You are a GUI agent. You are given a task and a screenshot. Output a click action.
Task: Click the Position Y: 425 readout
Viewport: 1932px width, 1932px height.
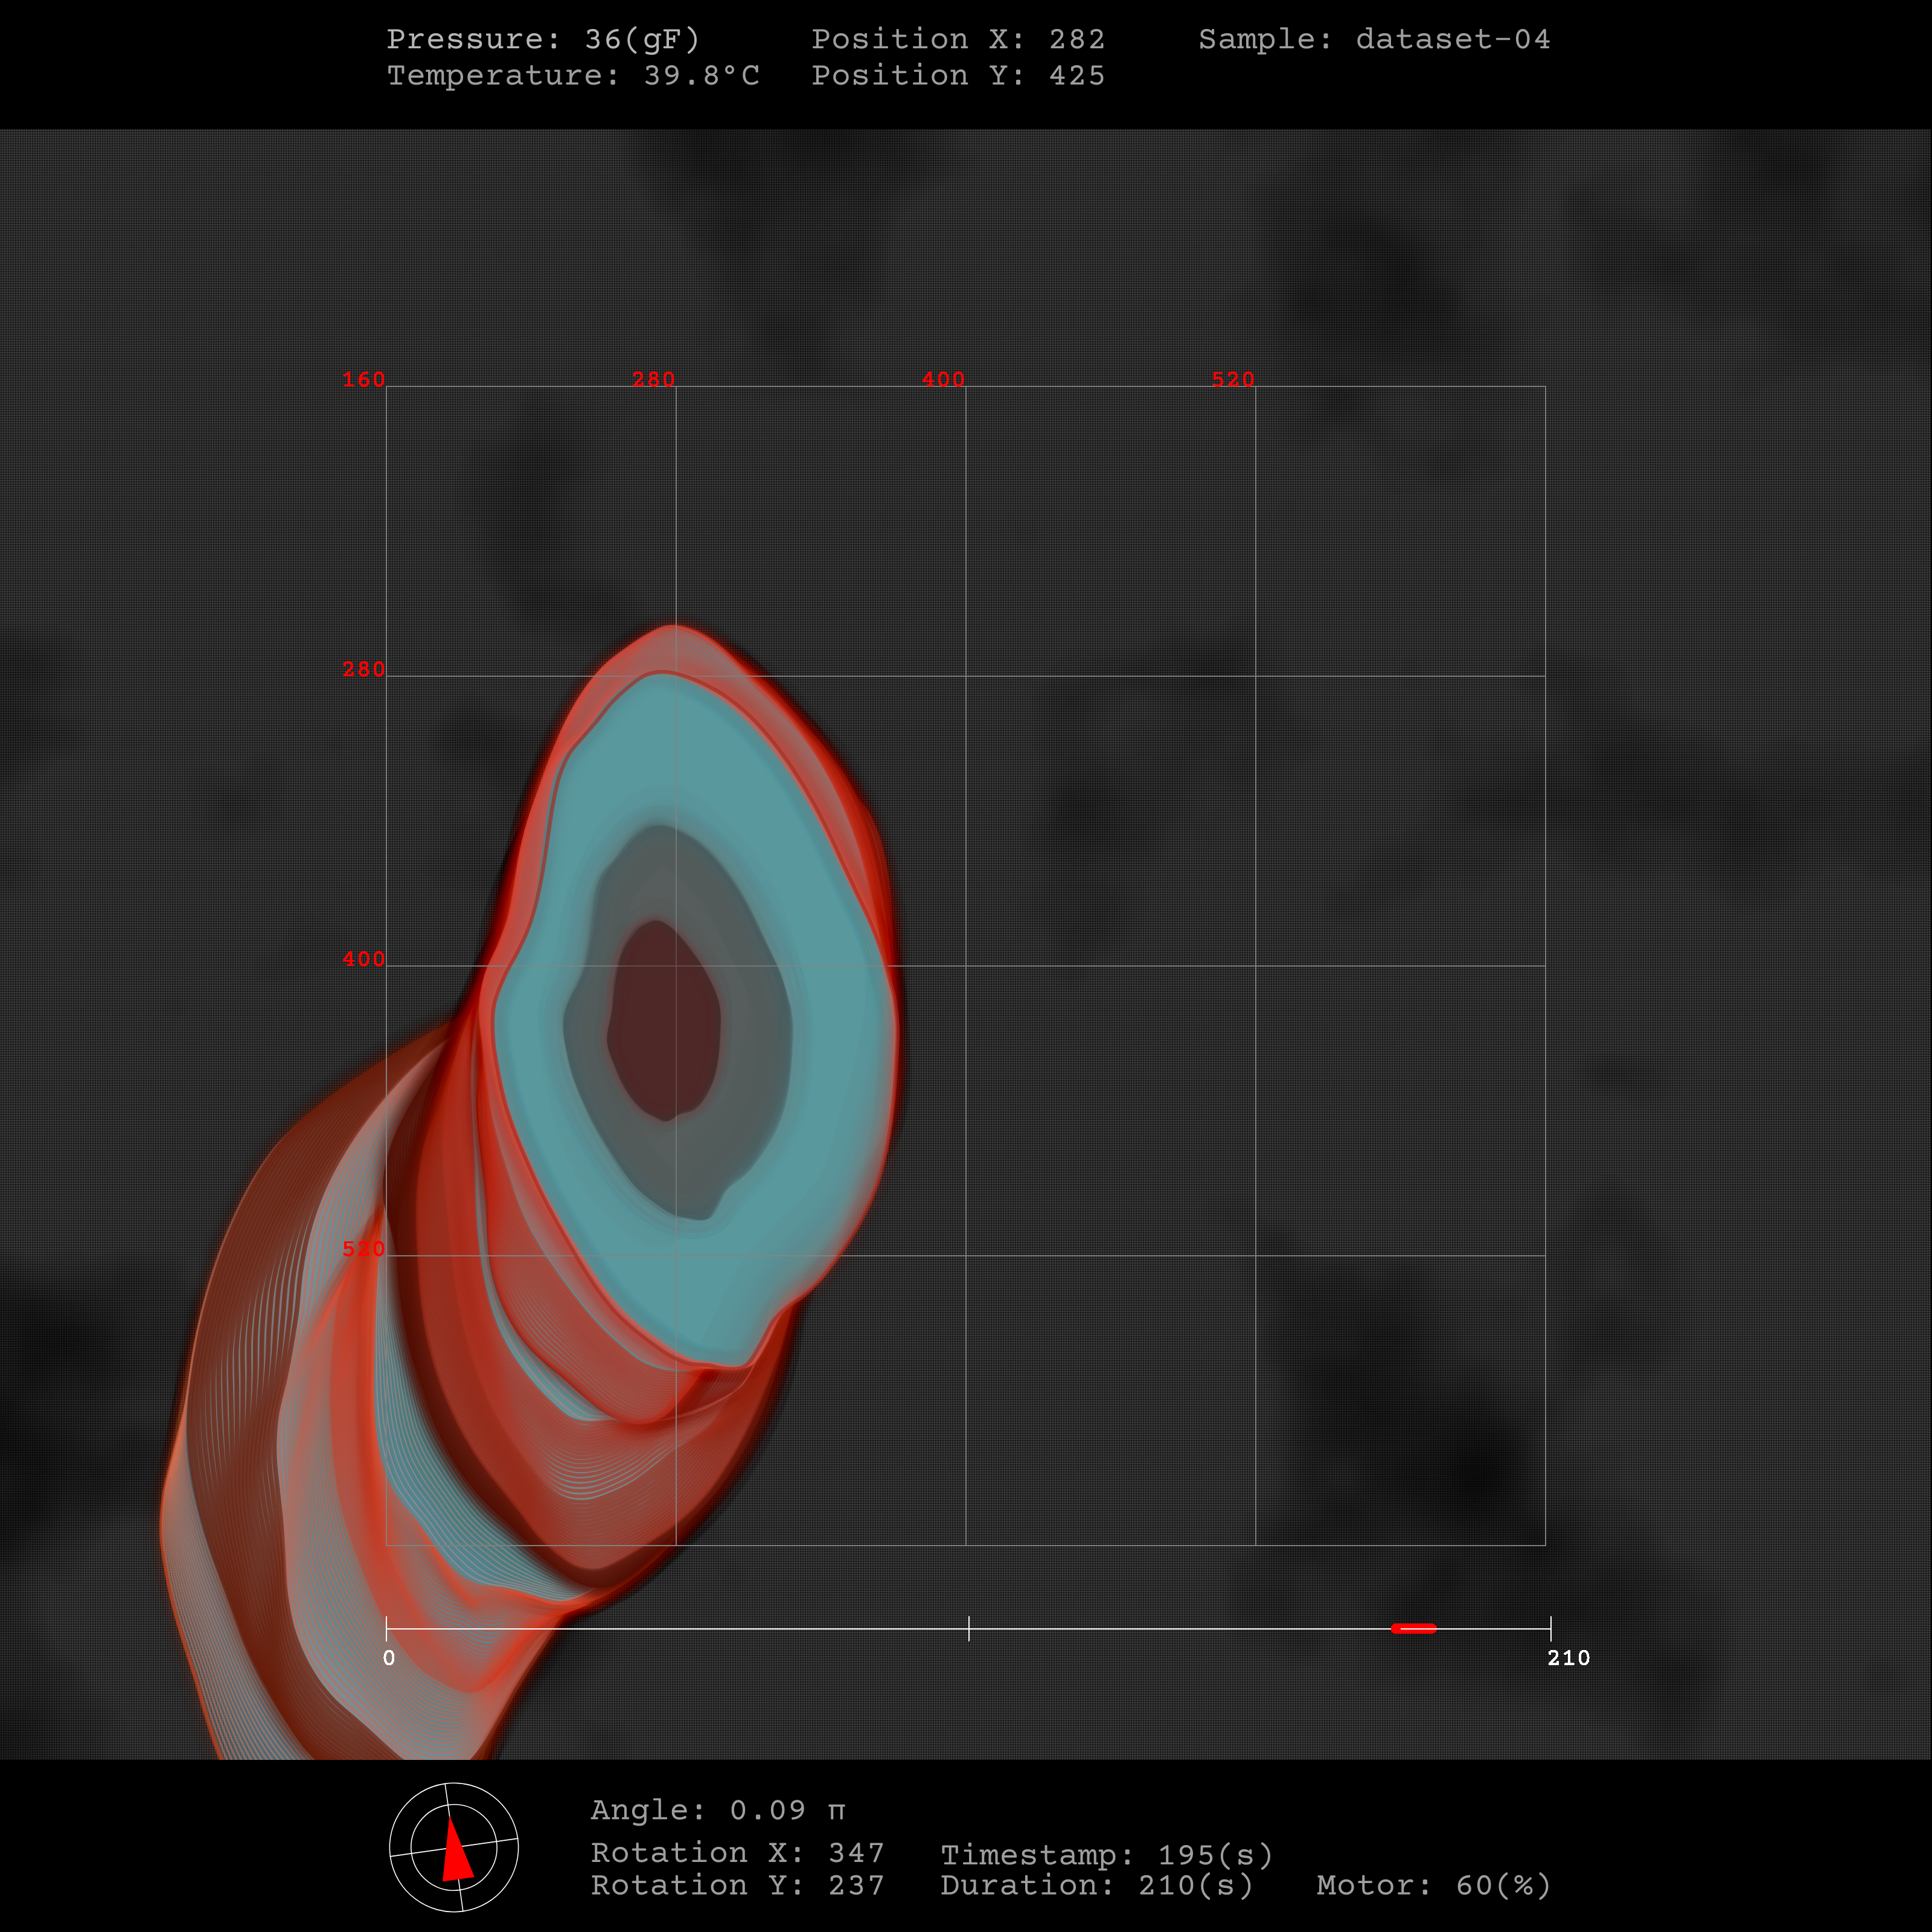pyautogui.click(x=957, y=76)
